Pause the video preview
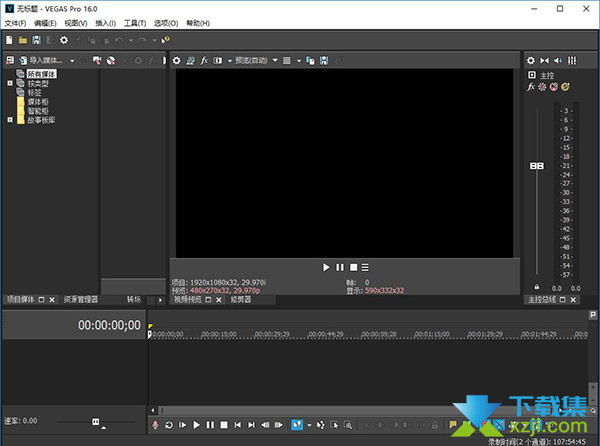Screen dimensions: 600x446 340,267
